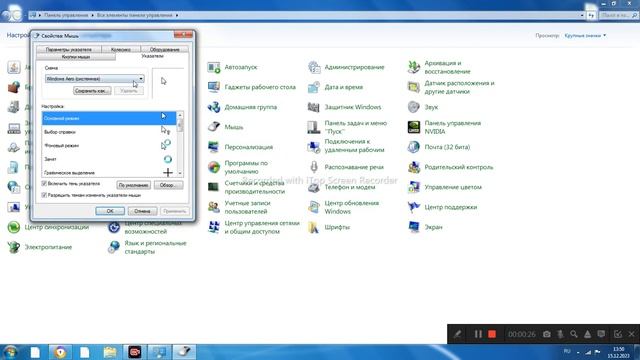
Task: Expand the address bar history dropdown
Action: (x=582, y=15)
